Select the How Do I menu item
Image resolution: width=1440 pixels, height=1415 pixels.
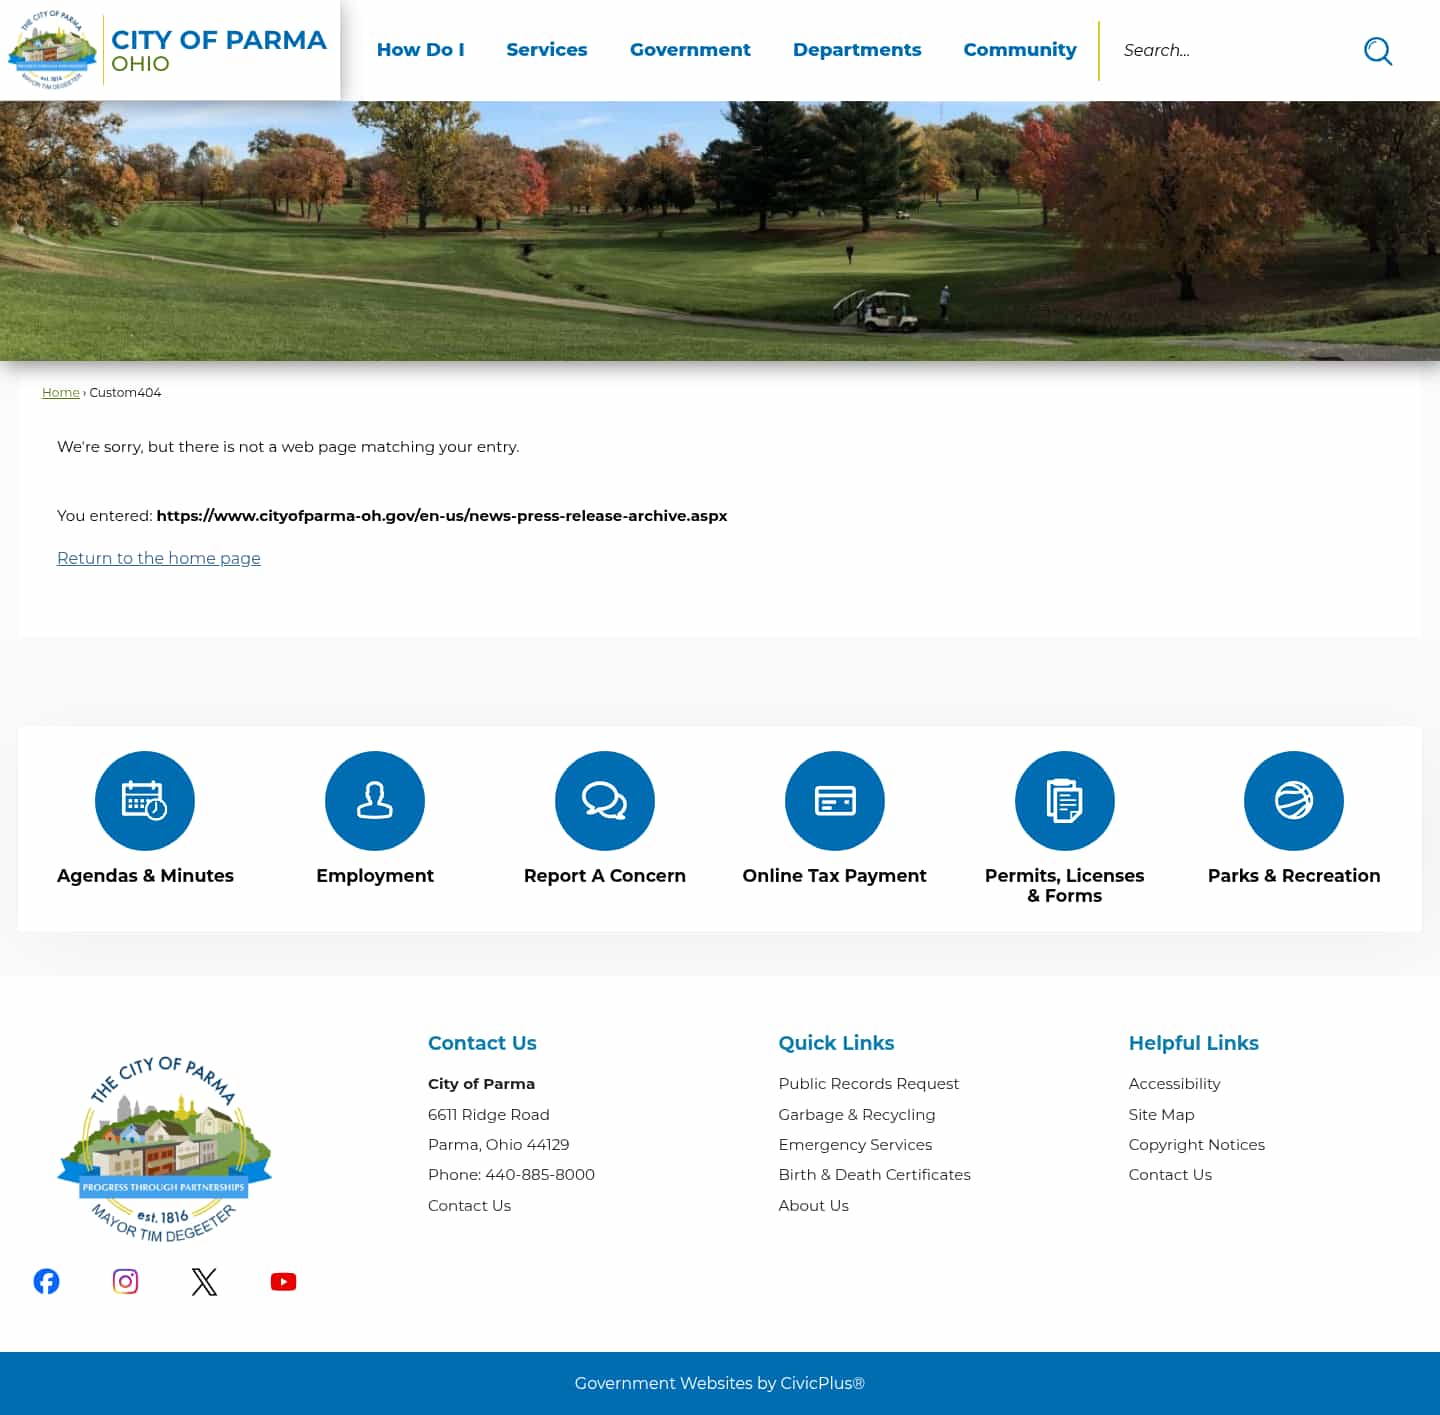(420, 50)
